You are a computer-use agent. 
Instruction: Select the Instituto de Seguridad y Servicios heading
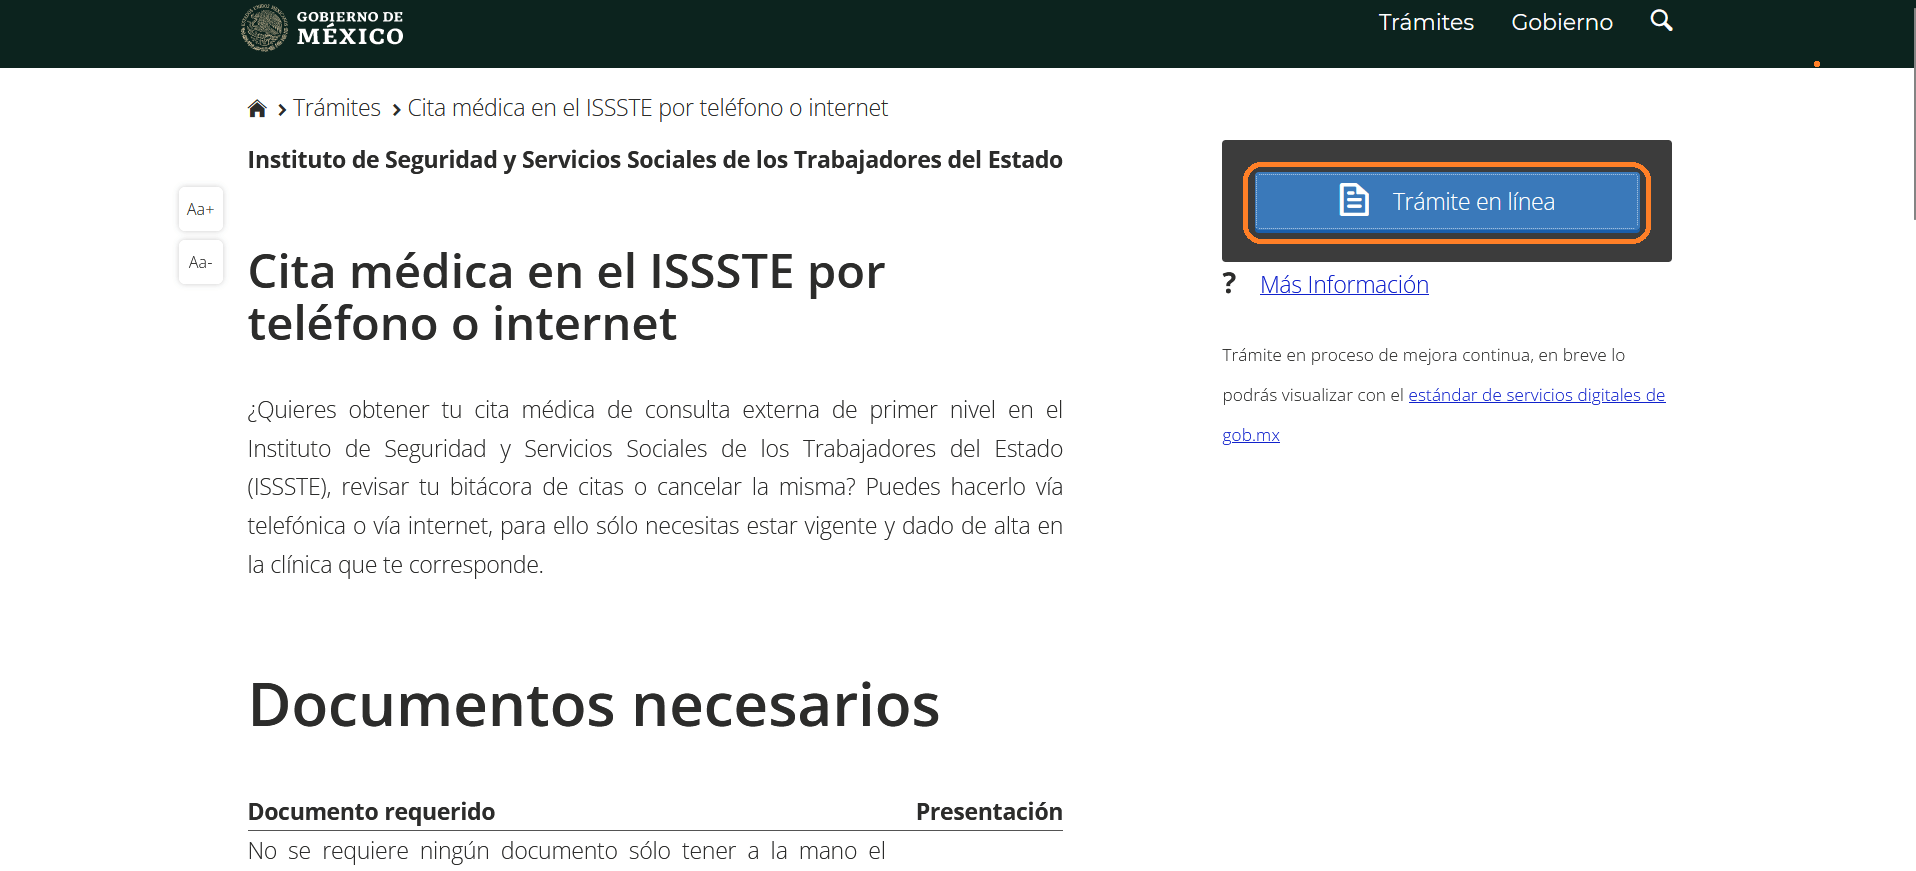pyautogui.click(x=655, y=160)
